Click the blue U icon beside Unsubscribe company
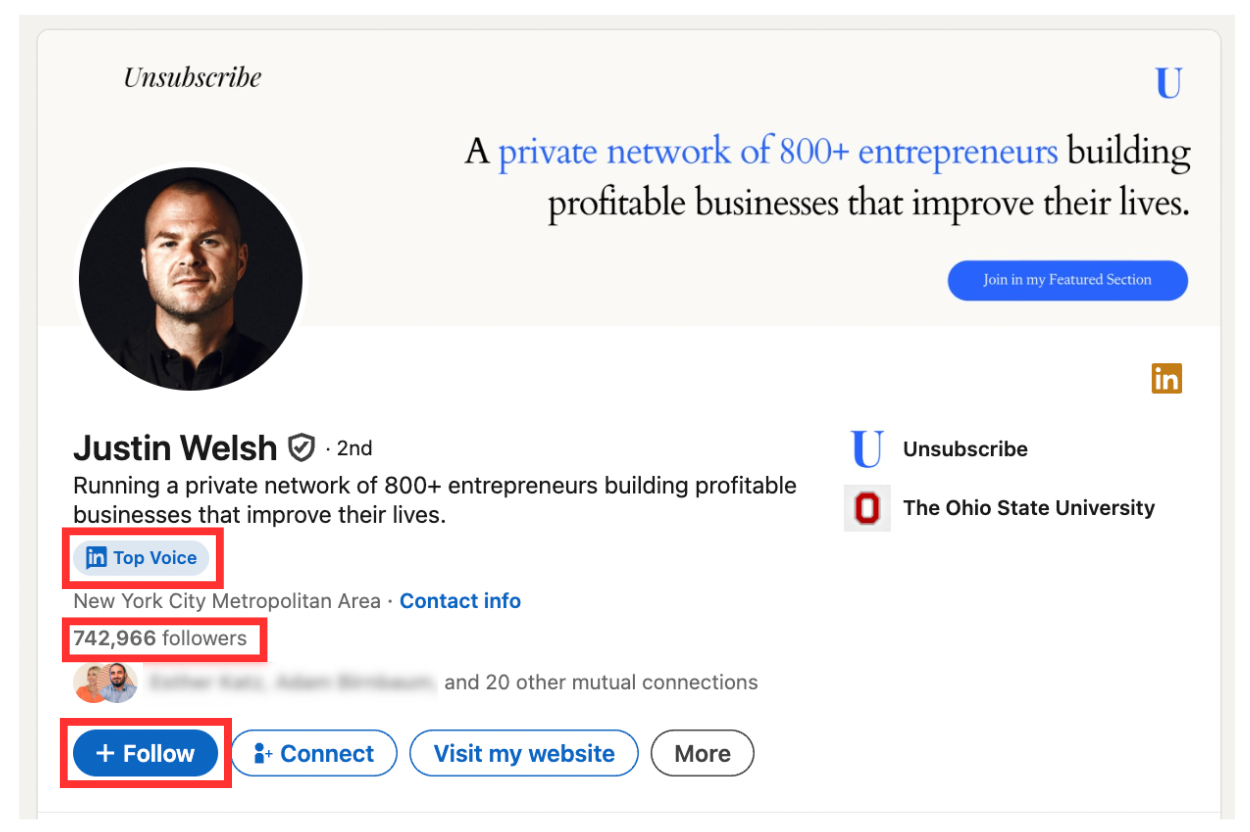This screenshot has height=832, width=1250. [866, 449]
